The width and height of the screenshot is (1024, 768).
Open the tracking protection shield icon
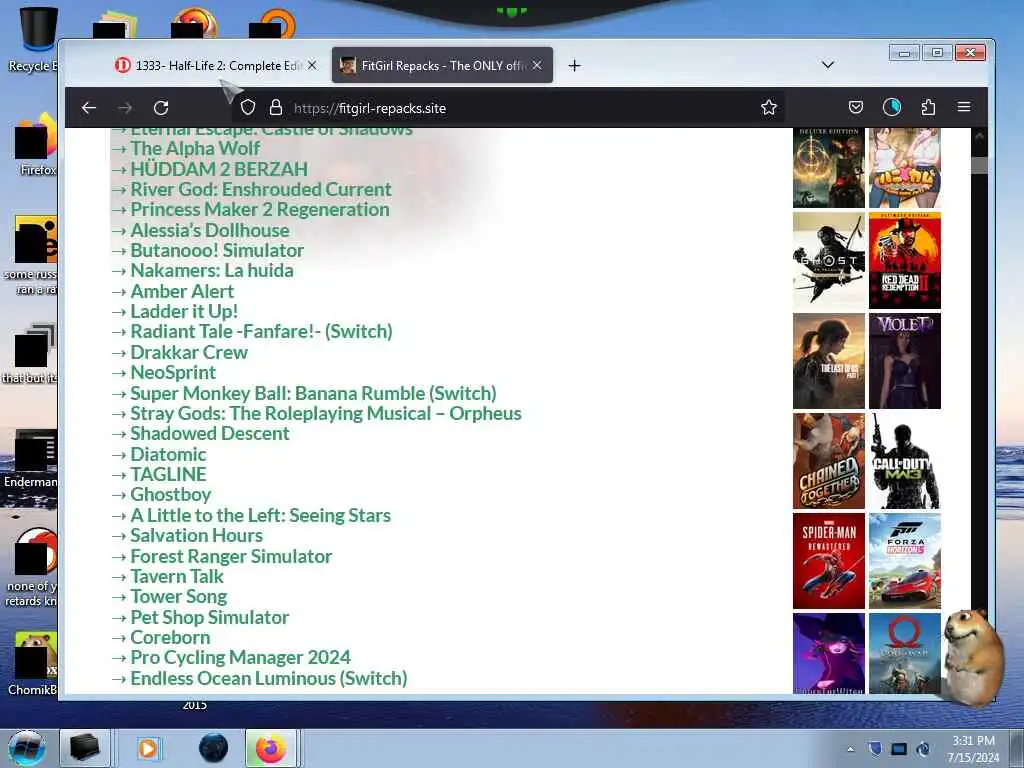pos(248,107)
